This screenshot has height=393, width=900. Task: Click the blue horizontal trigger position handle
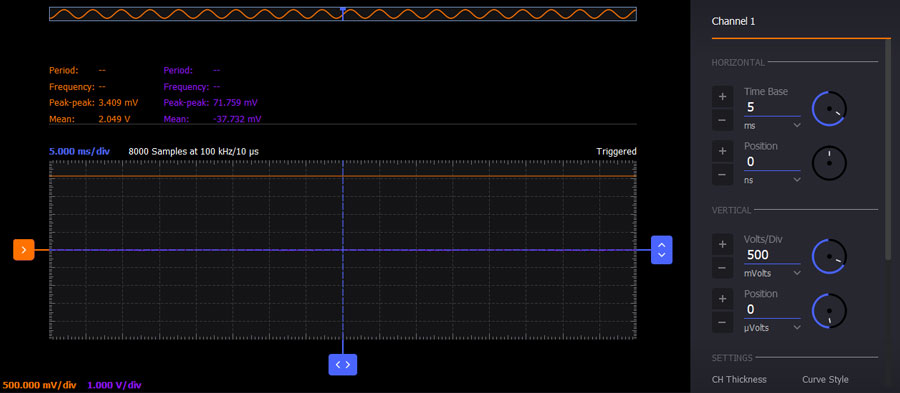click(343, 364)
